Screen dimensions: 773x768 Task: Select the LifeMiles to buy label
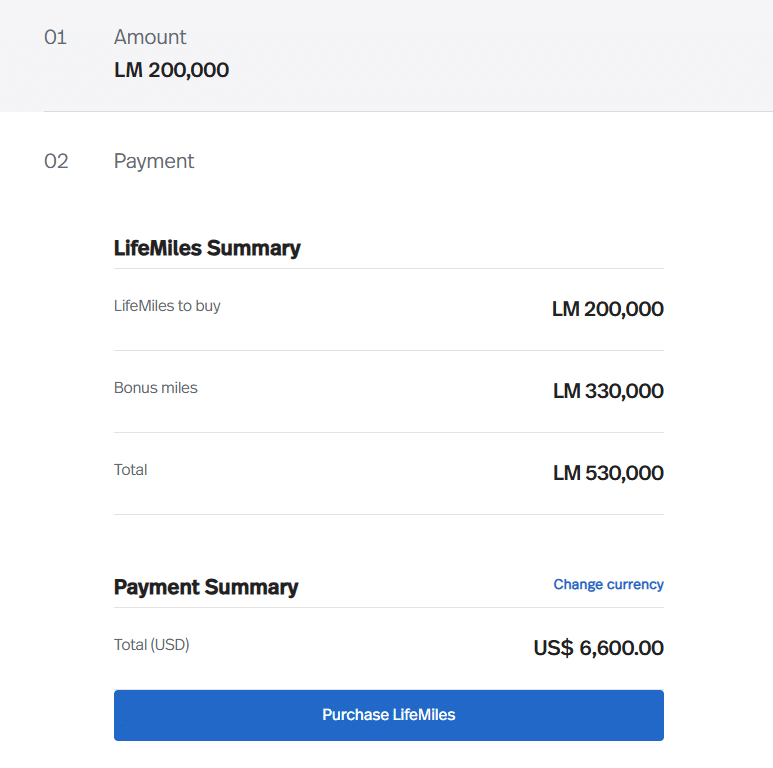coord(167,306)
